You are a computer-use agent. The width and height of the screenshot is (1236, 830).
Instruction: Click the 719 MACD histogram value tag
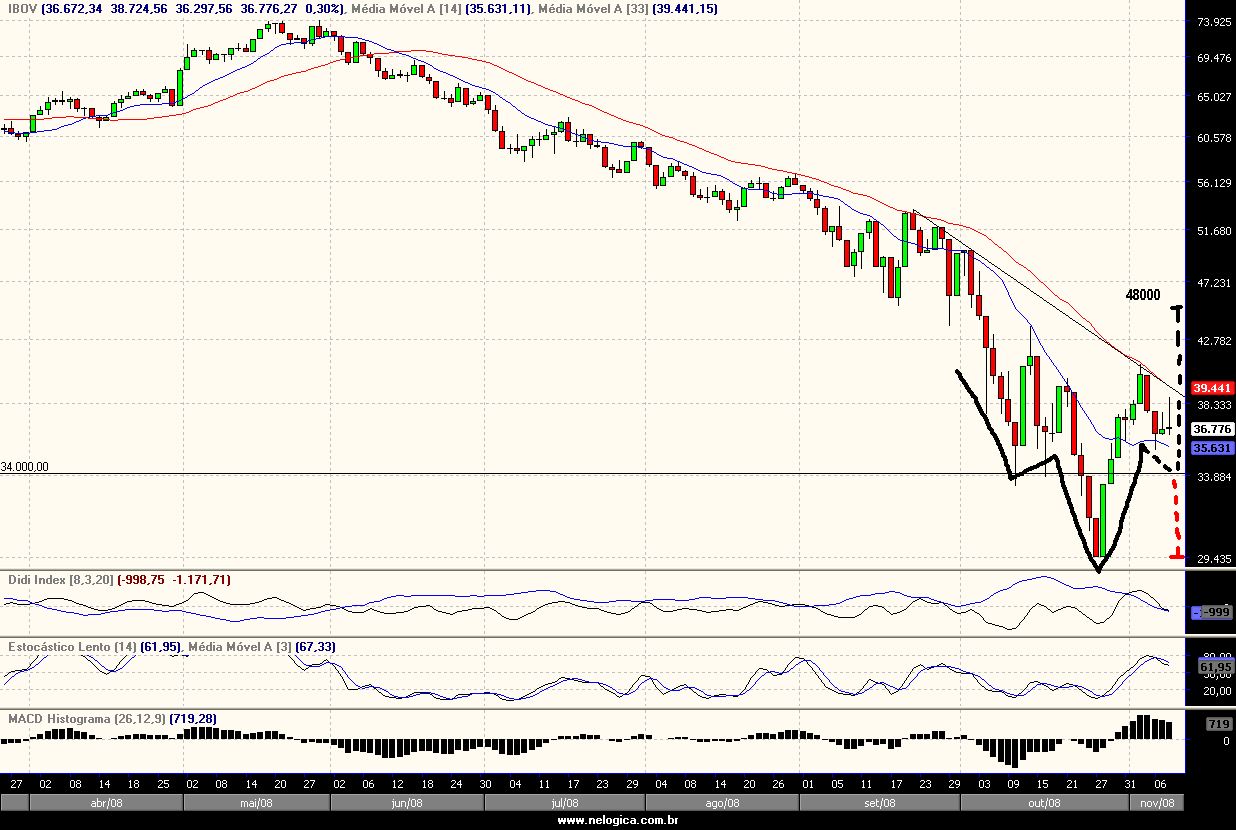point(1219,724)
